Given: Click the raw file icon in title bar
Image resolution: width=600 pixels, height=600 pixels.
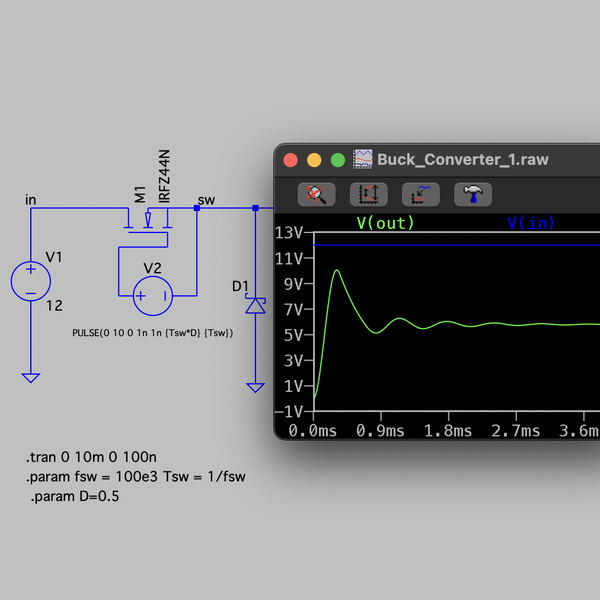Looking at the screenshot, I should point(362,159).
